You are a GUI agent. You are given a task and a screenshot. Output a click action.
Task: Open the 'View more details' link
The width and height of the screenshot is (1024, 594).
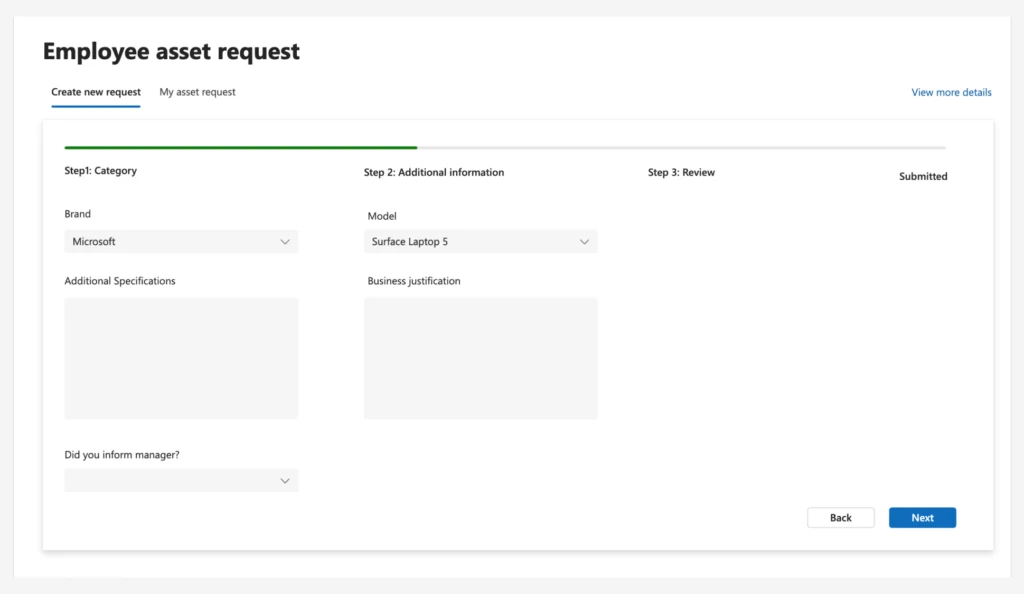pyautogui.click(x=950, y=91)
